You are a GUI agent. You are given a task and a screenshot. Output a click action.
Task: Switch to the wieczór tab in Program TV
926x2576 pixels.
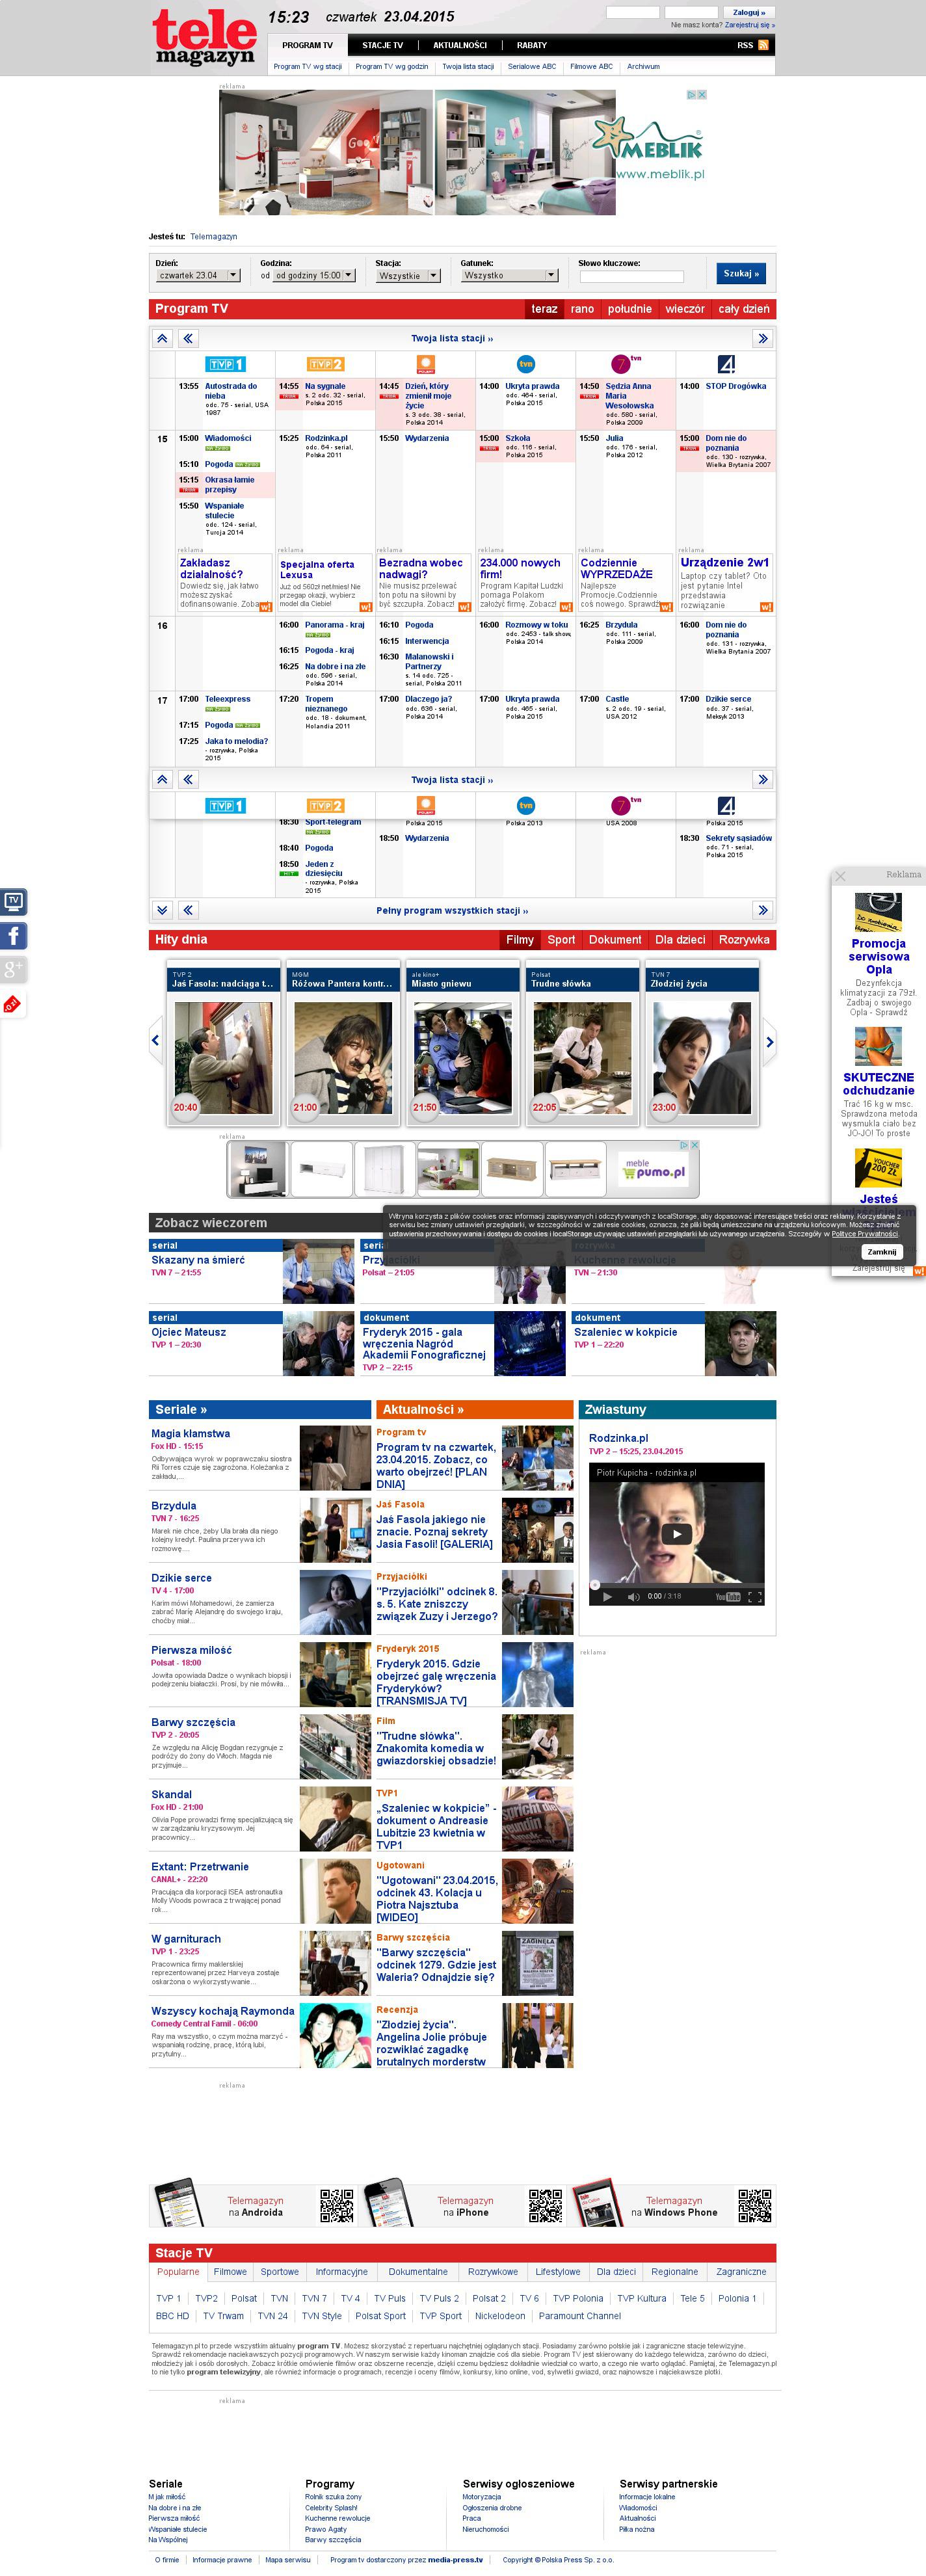pyautogui.click(x=685, y=309)
